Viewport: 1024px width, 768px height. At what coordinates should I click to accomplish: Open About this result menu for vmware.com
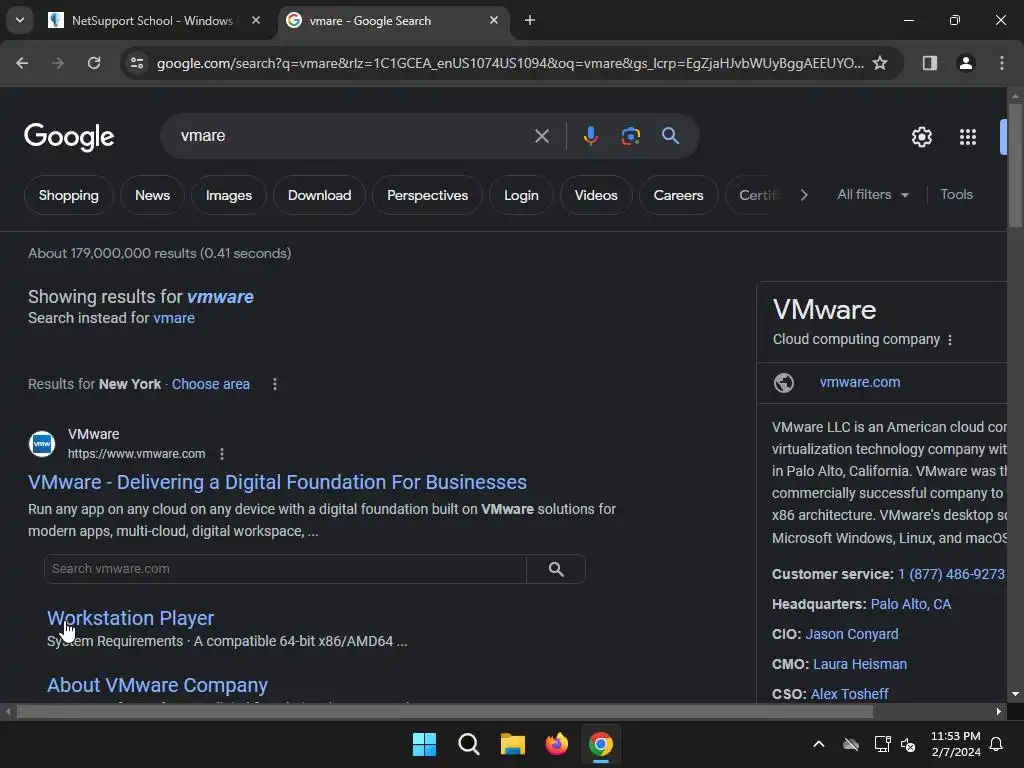pyautogui.click(x=222, y=454)
